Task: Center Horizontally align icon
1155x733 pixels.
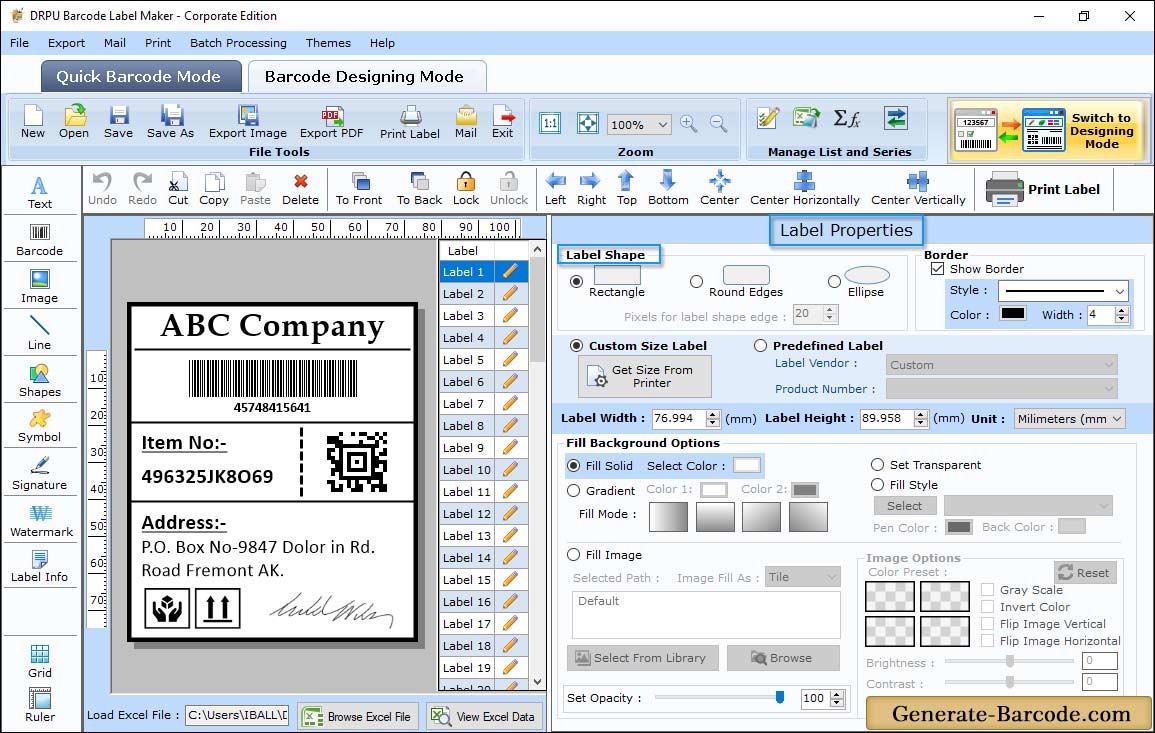Action: coord(804,189)
